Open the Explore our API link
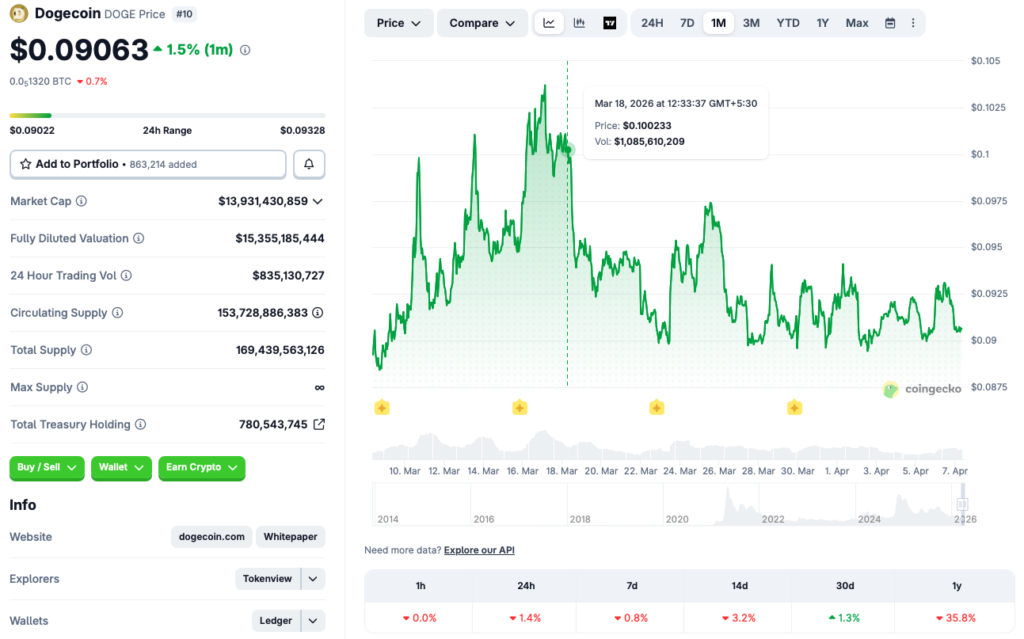This screenshot has height=639, width=1024. pos(476,550)
